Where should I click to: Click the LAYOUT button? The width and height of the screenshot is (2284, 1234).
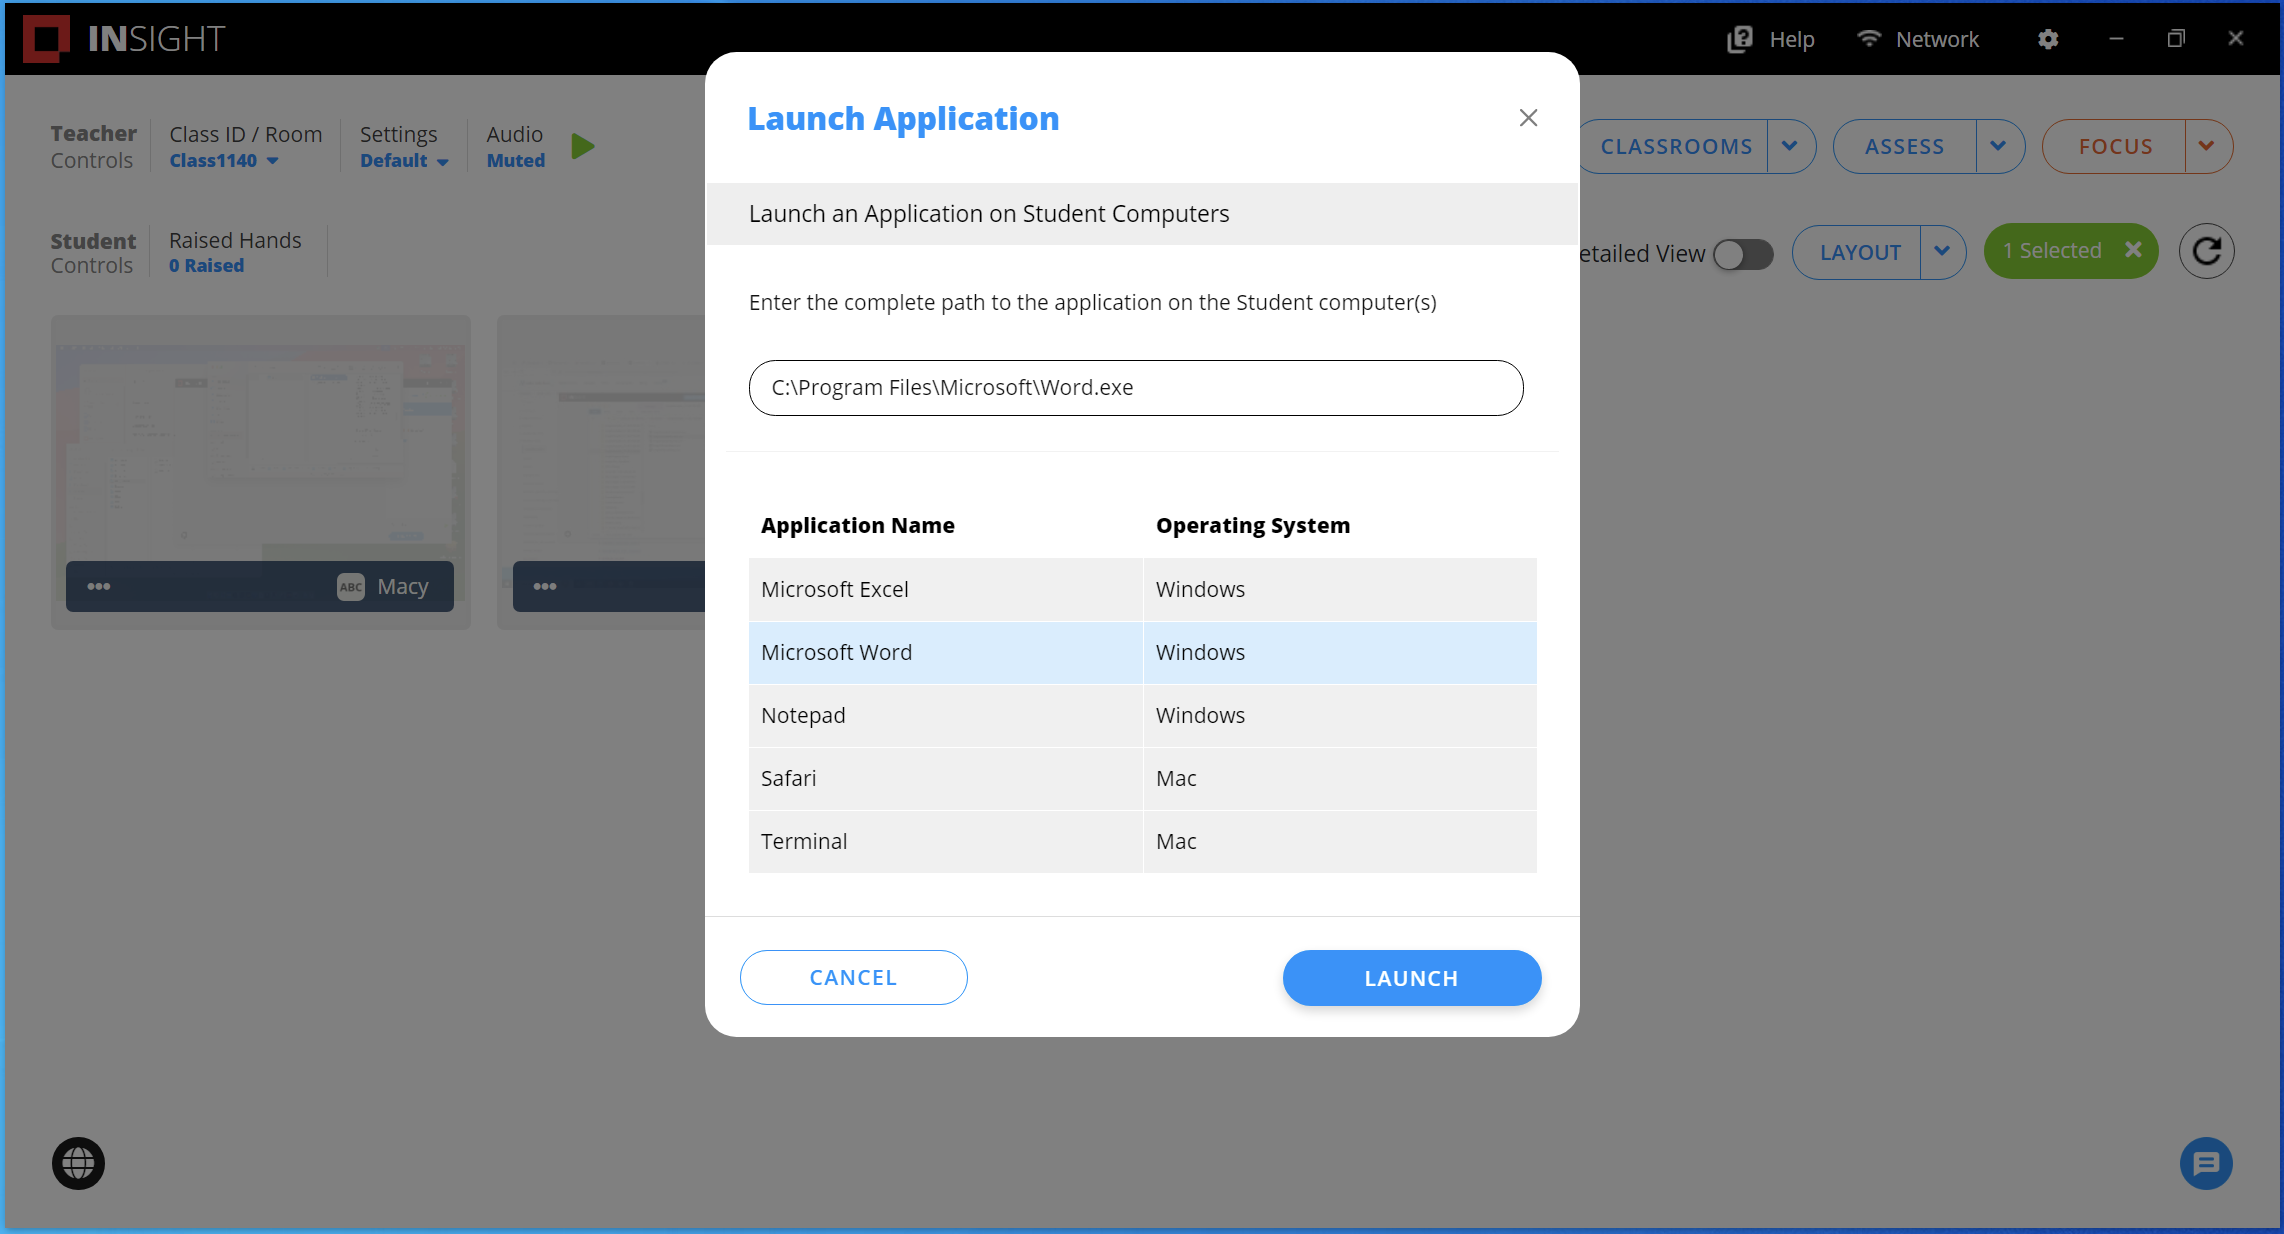(1859, 252)
